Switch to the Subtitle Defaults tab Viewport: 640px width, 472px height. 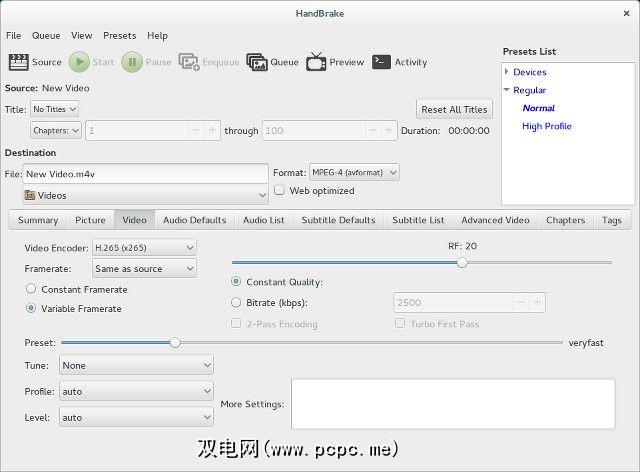[338, 220]
